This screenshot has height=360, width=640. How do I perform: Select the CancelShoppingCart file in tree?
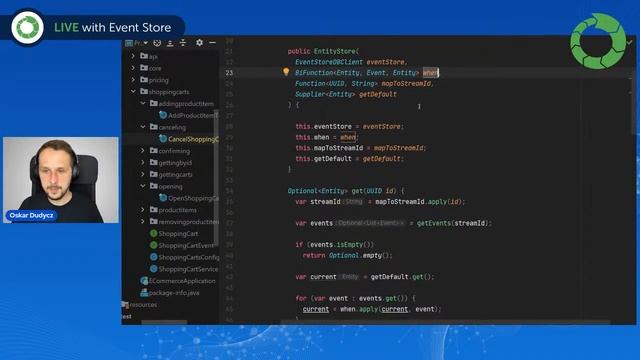(189, 139)
